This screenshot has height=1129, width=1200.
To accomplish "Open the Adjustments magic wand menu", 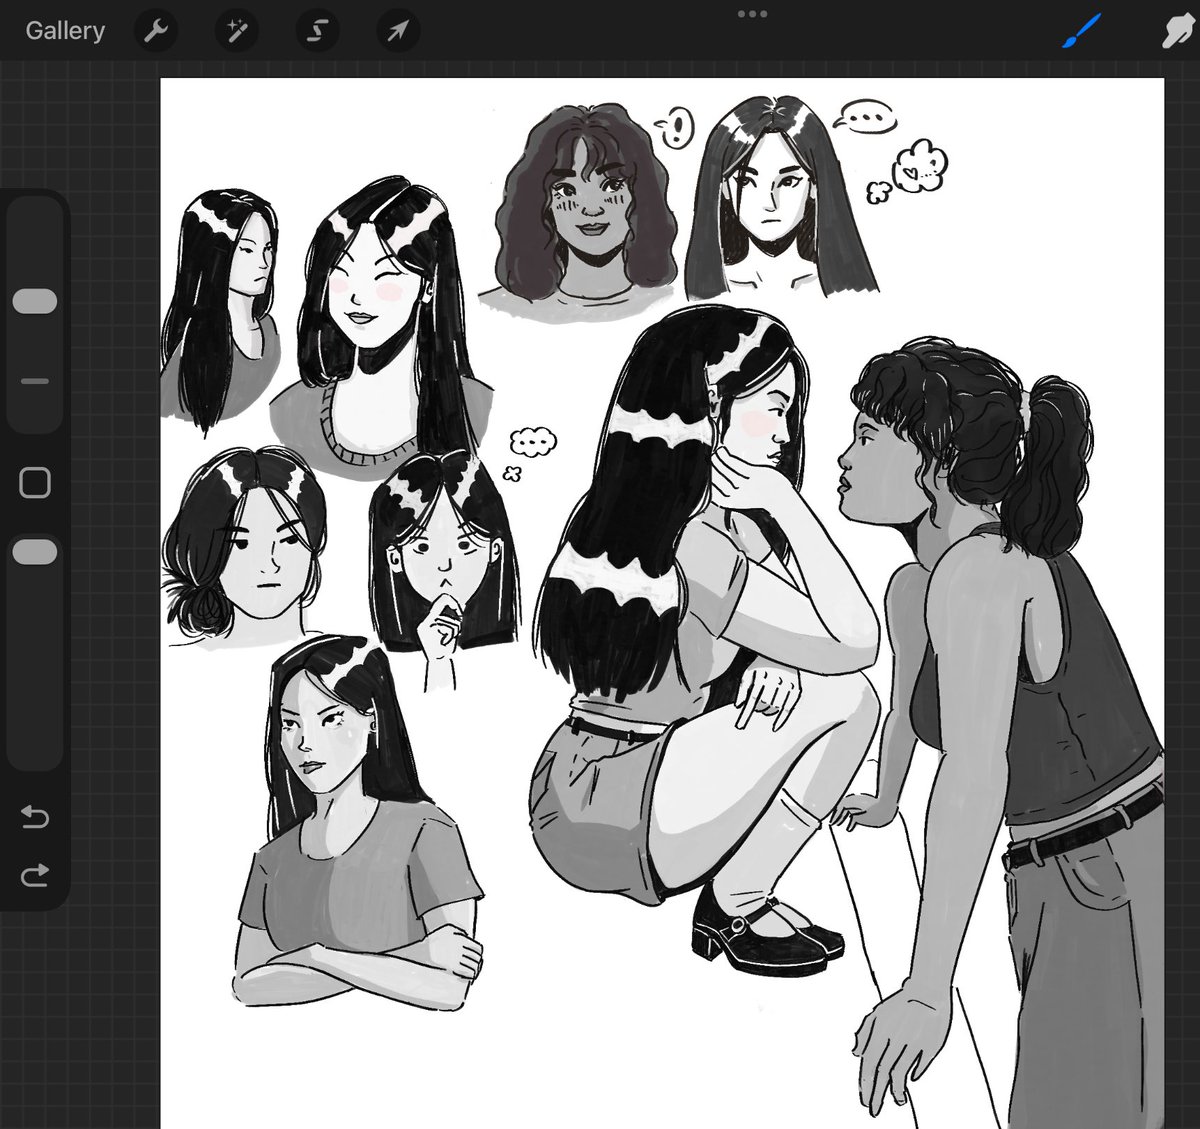I will point(236,31).
